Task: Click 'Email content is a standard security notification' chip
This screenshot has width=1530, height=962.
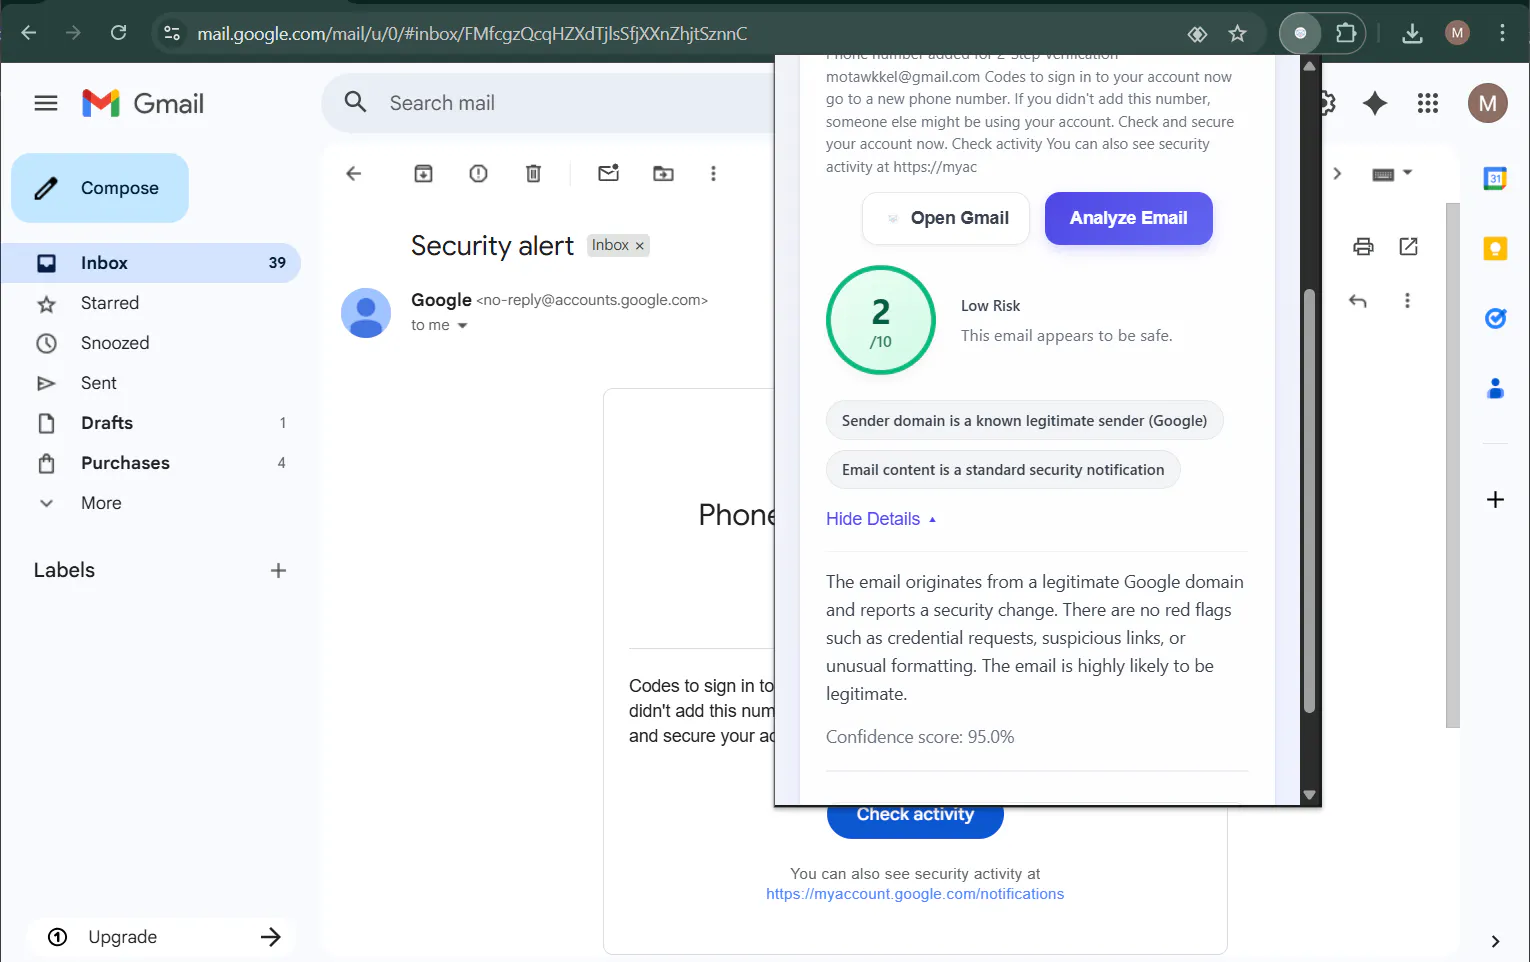Action: coord(1003,470)
